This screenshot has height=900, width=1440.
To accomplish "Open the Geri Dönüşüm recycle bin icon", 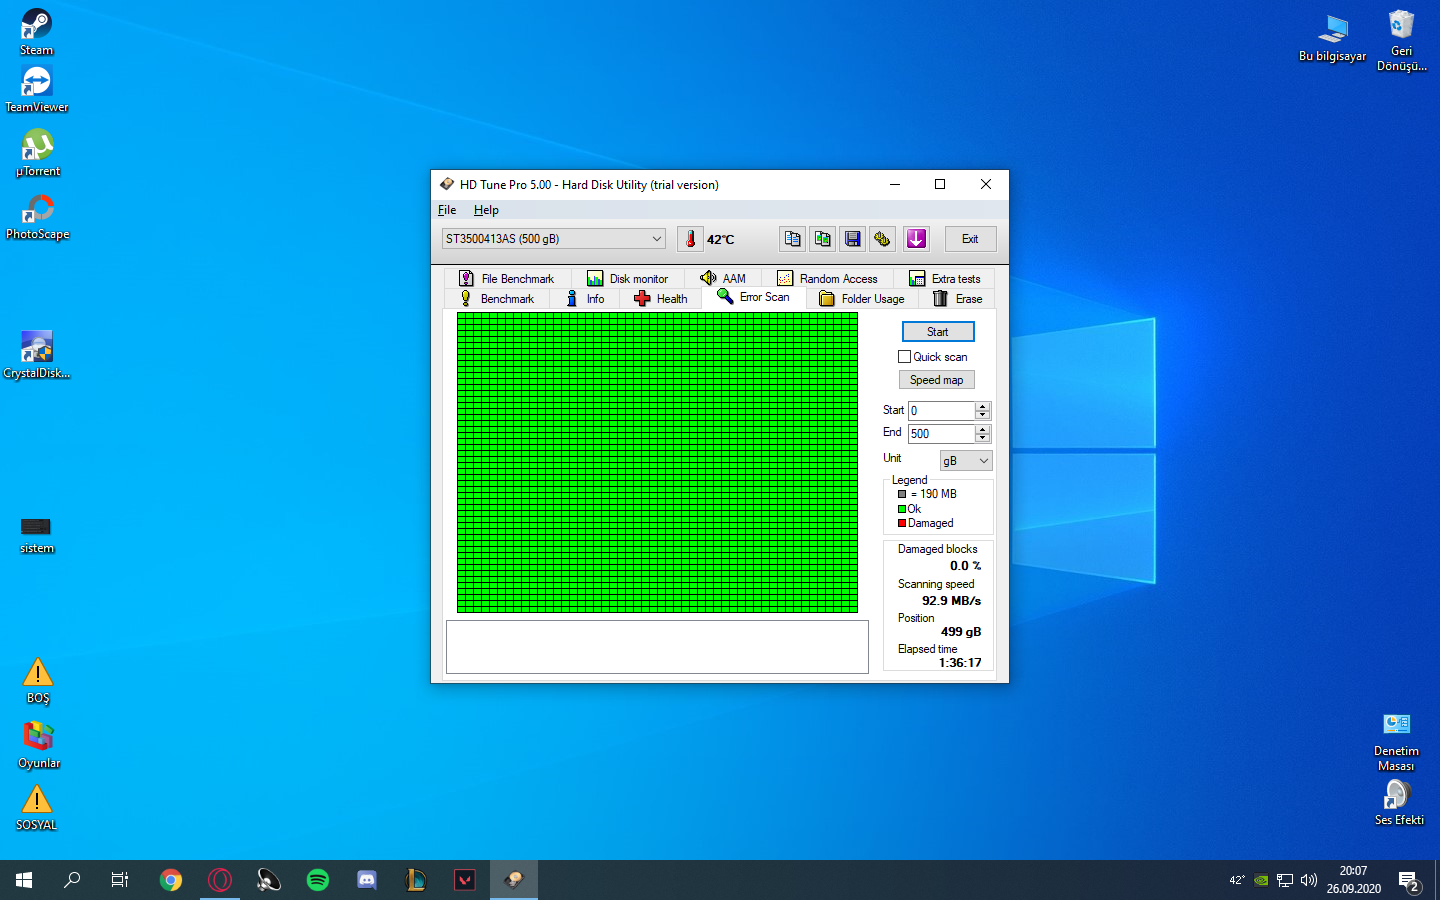I will 1402,40.
